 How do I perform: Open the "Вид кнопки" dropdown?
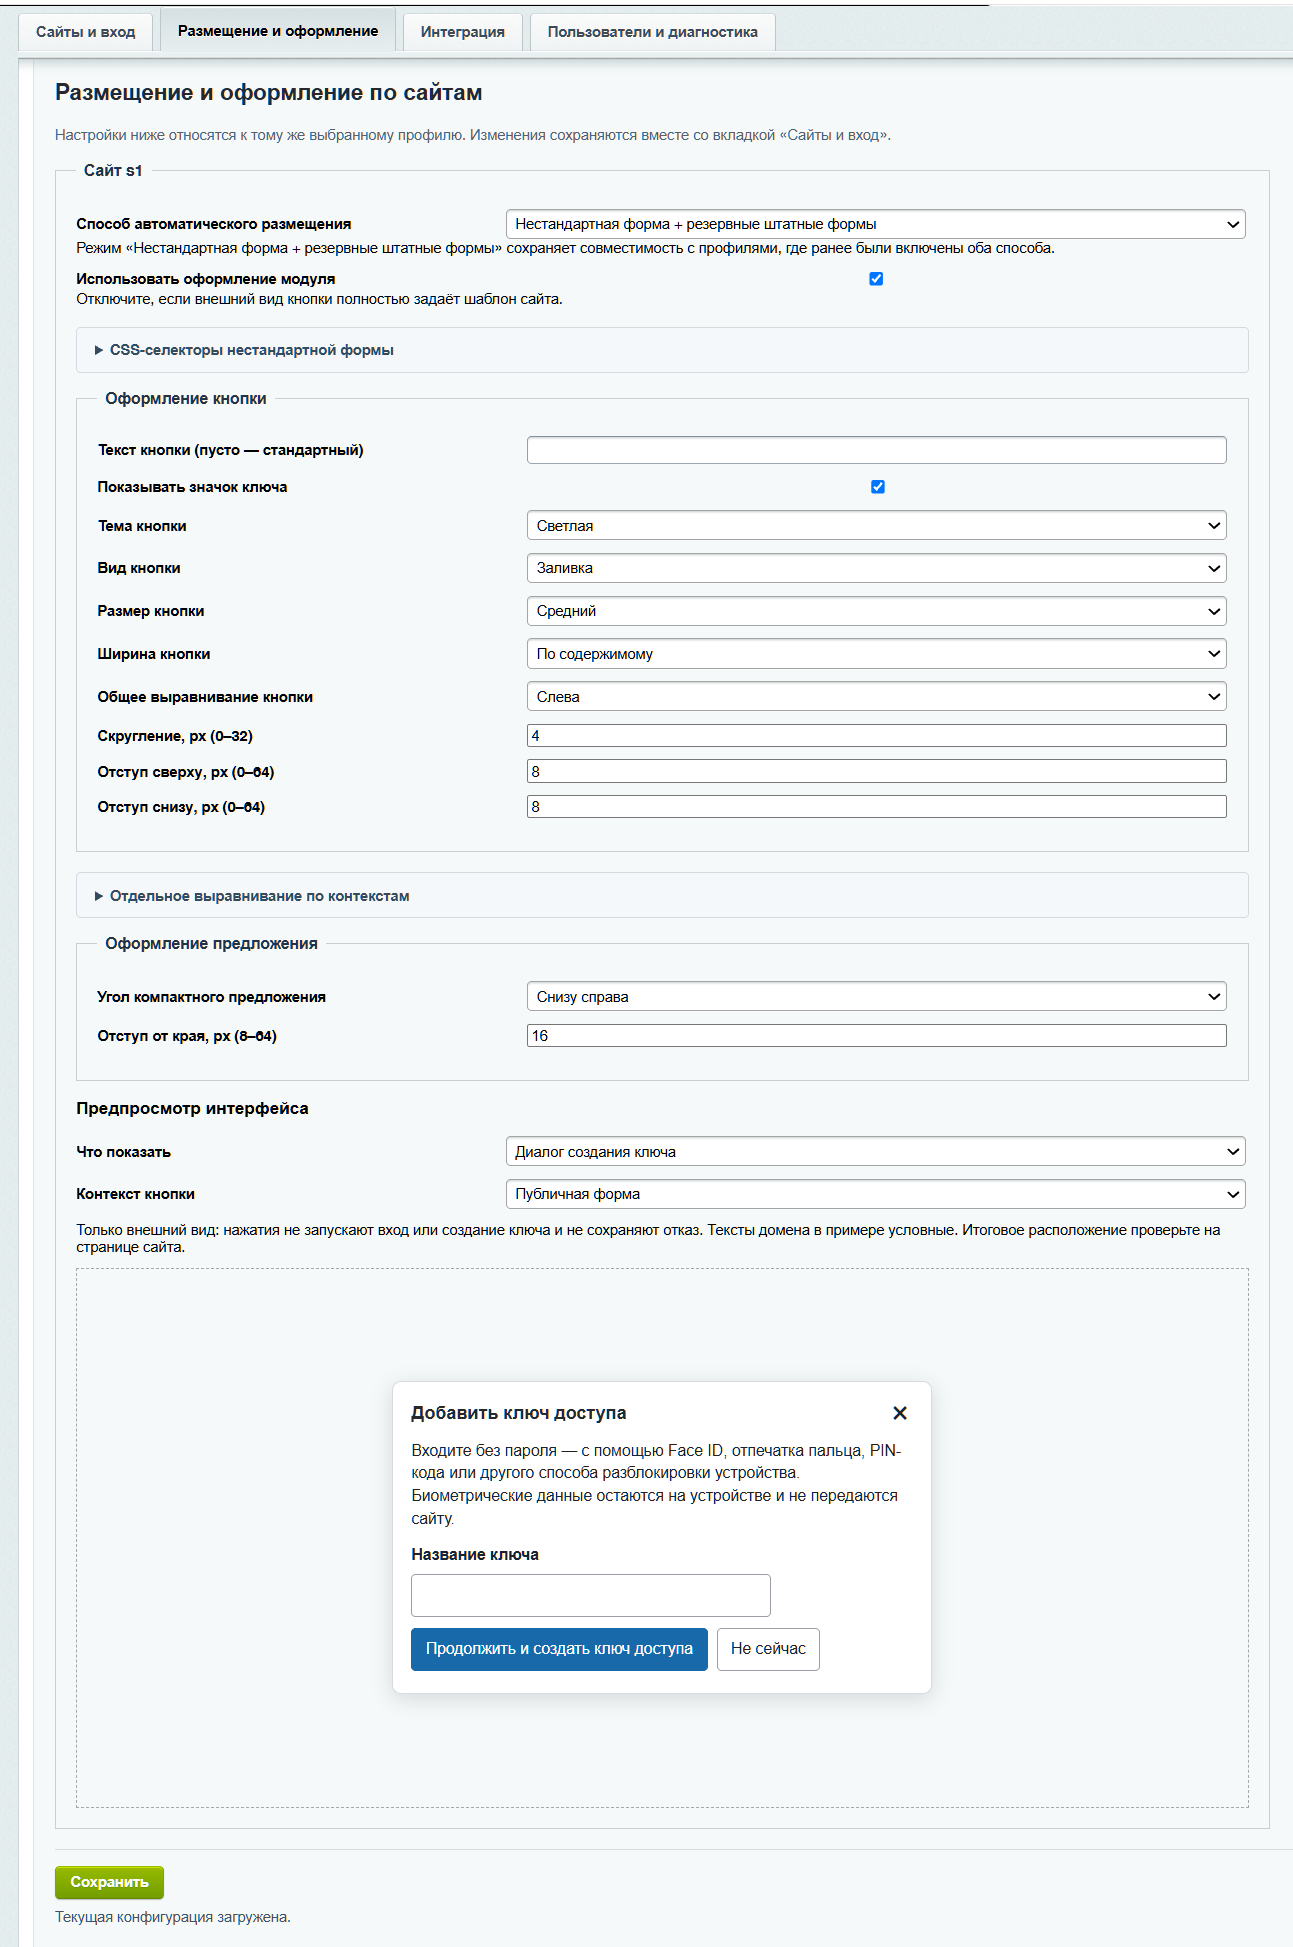tap(876, 568)
